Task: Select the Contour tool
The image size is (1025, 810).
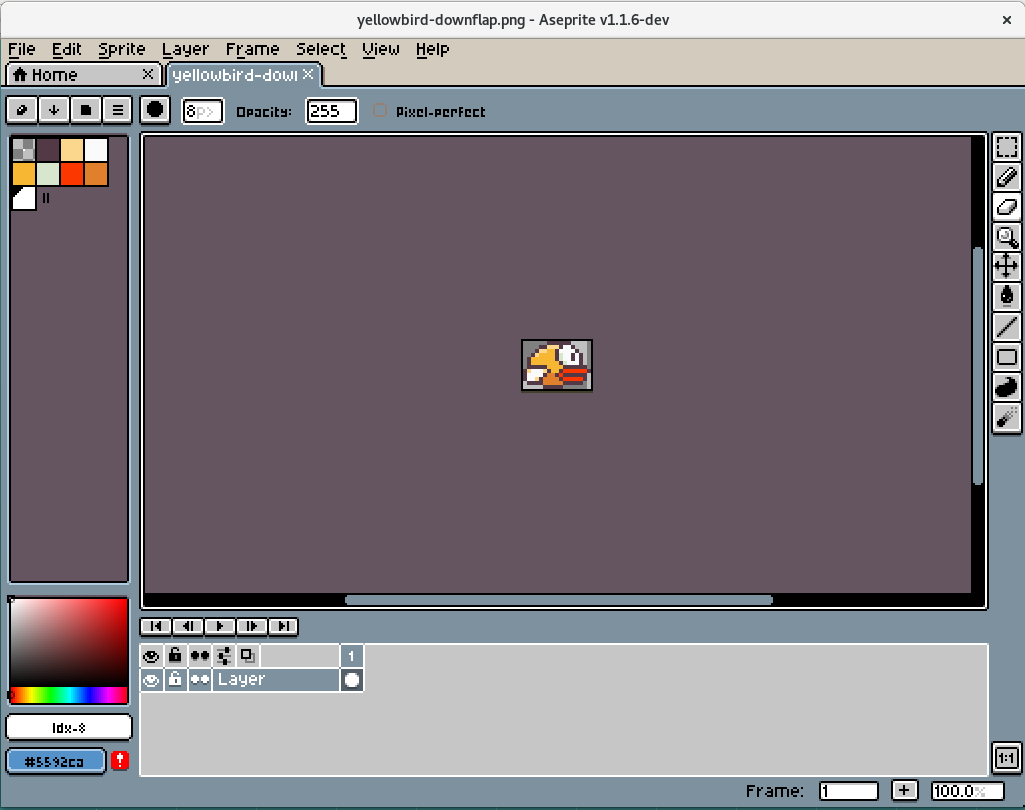Action: coord(1007,387)
